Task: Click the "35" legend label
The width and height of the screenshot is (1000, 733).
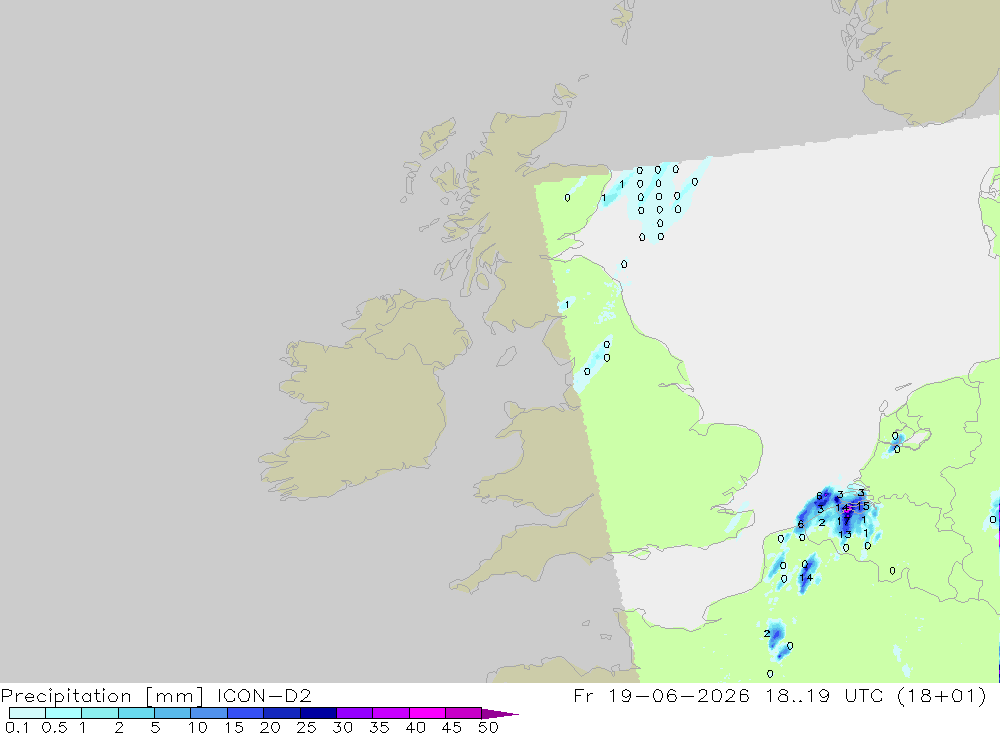Action: [379, 727]
